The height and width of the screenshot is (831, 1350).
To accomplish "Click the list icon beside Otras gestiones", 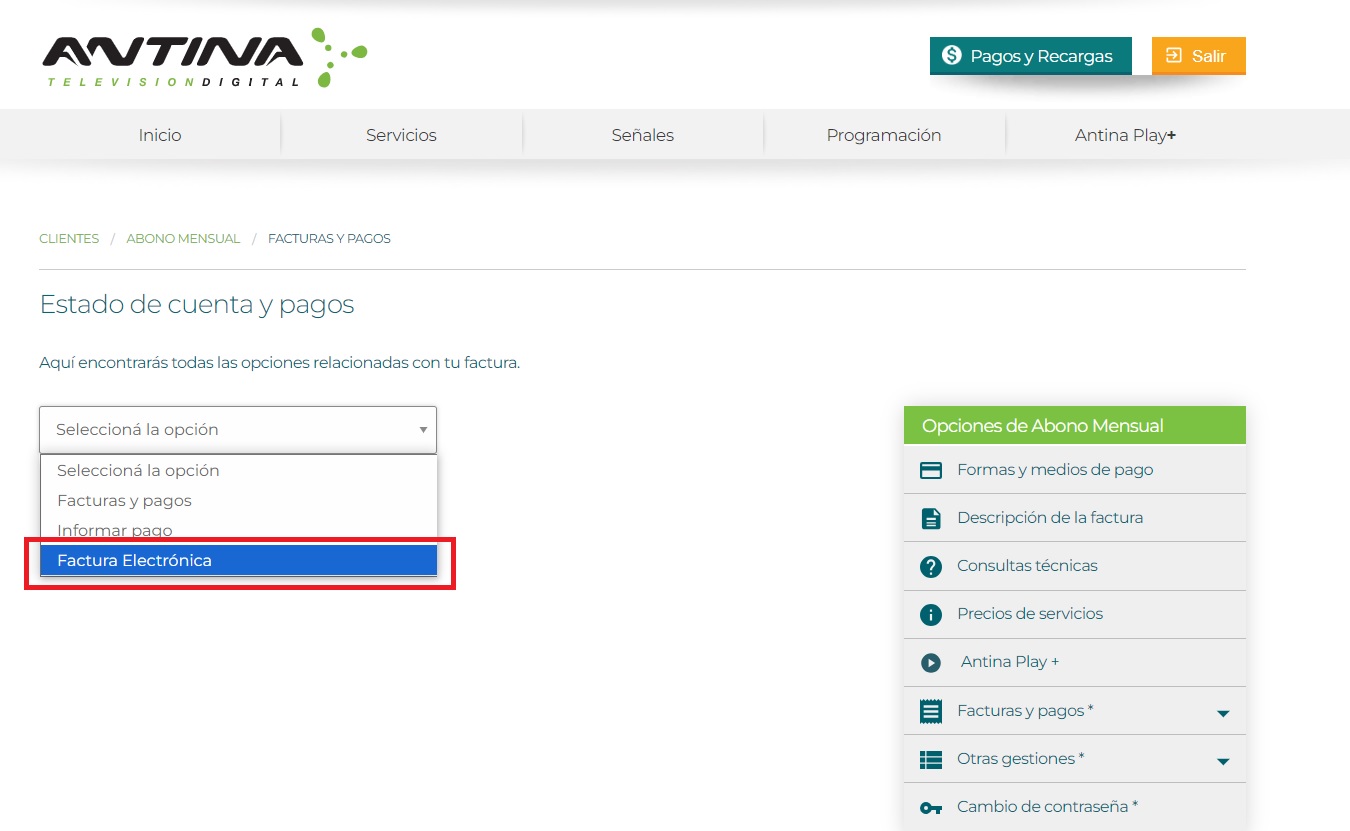I will coord(931,759).
